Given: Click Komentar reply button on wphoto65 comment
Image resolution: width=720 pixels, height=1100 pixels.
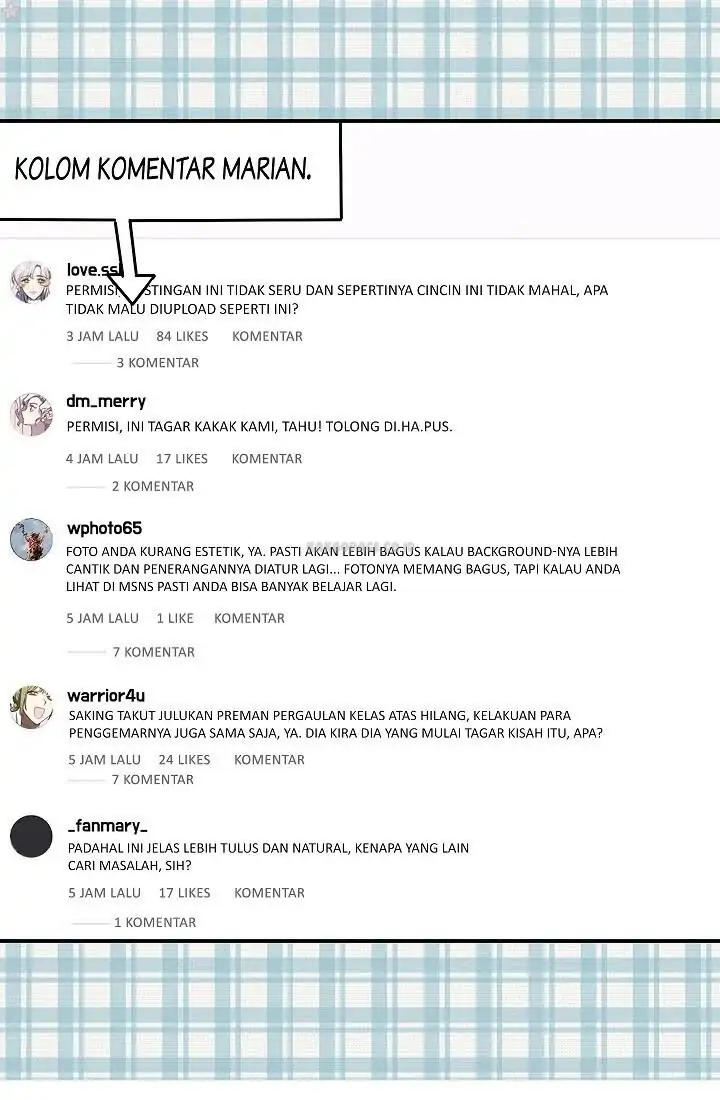Looking at the screenshot, I should [x=249, y=618].
